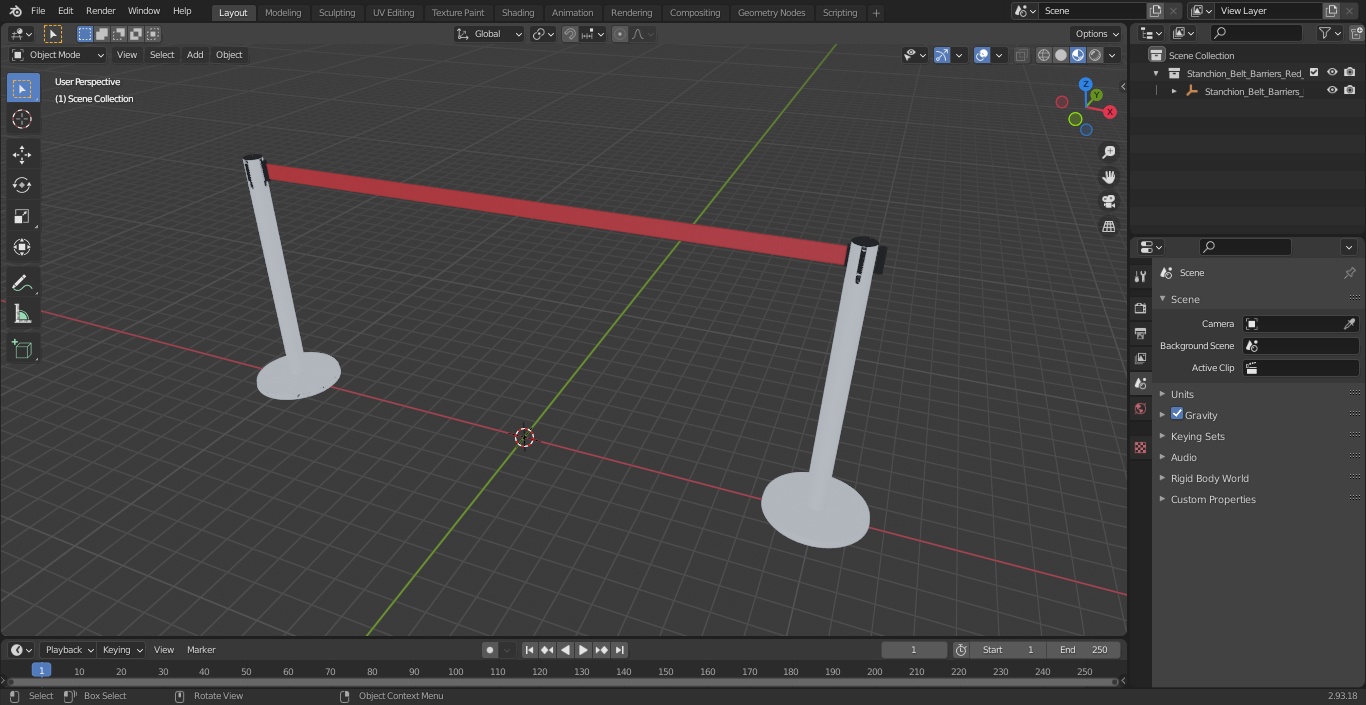
Task: Toggle timeline auto keying record button
Action: 490,650
